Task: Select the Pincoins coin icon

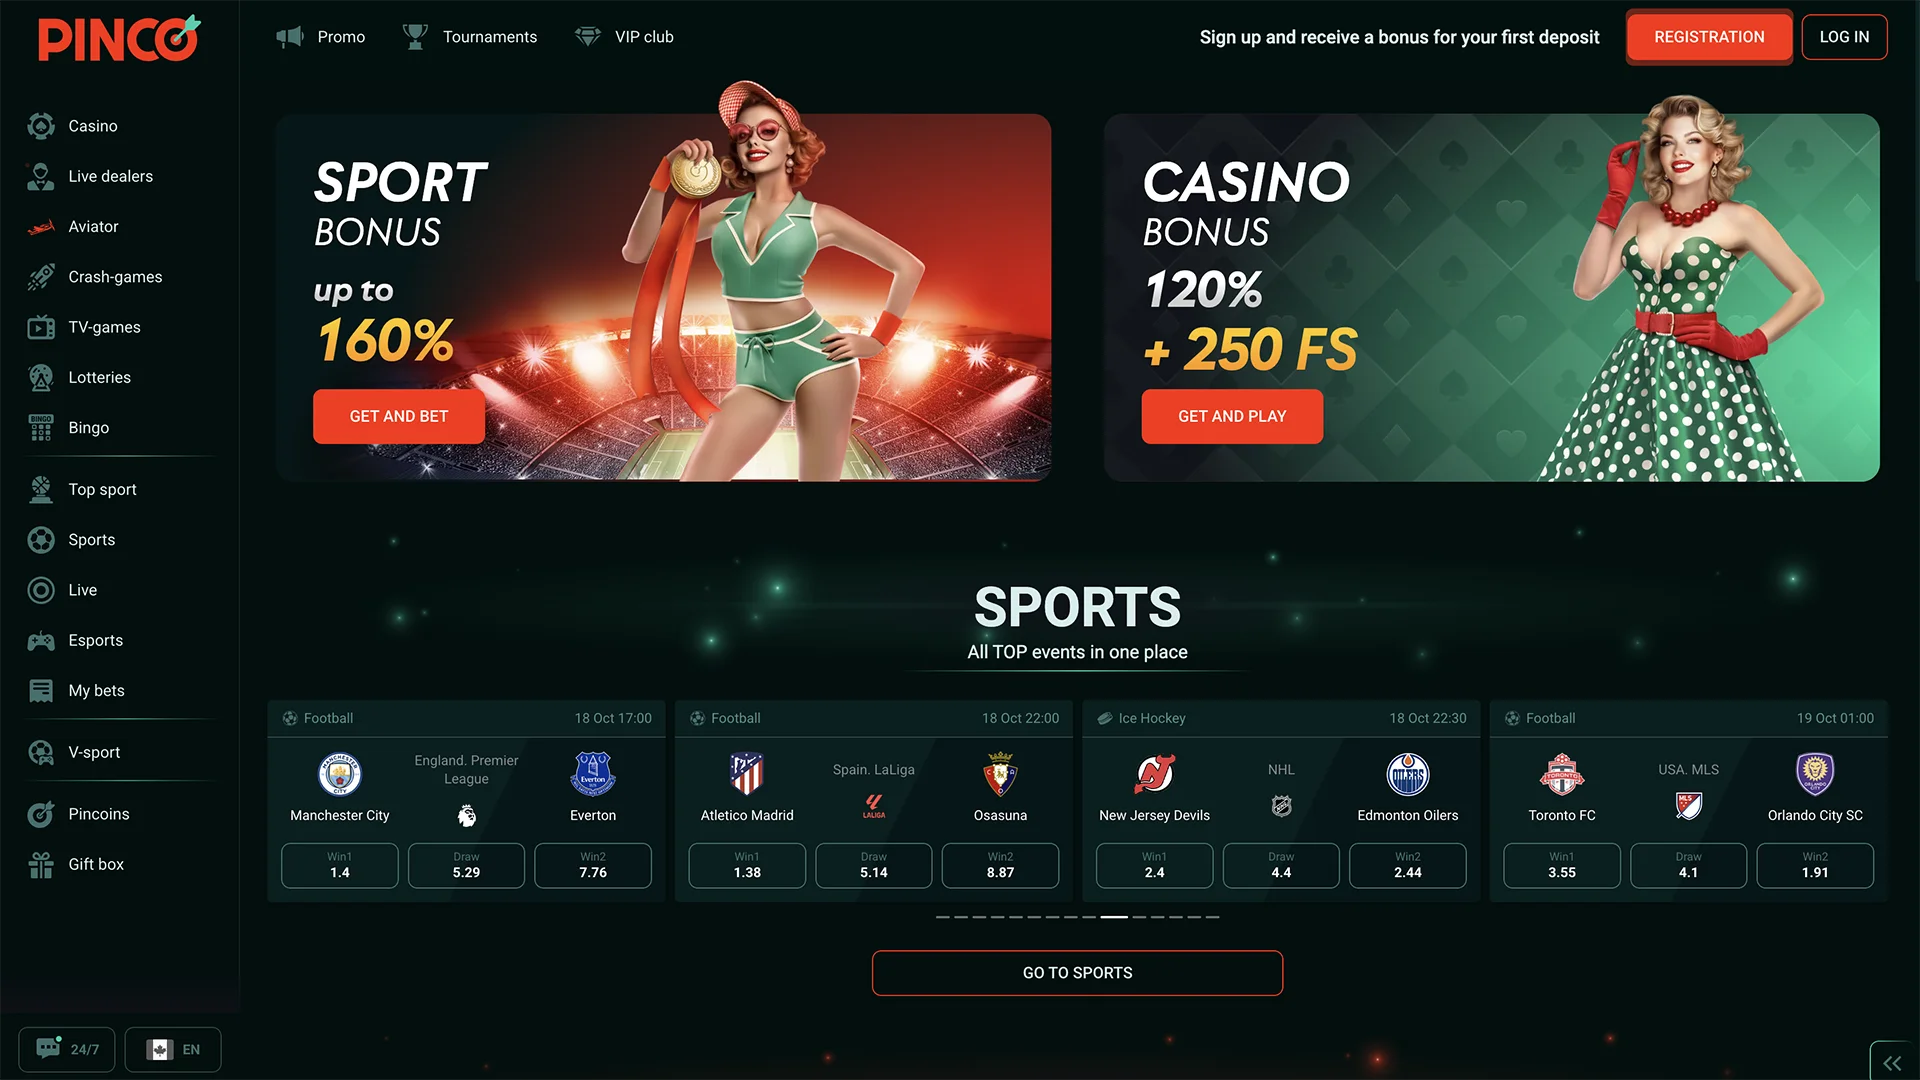Action: 41,814
